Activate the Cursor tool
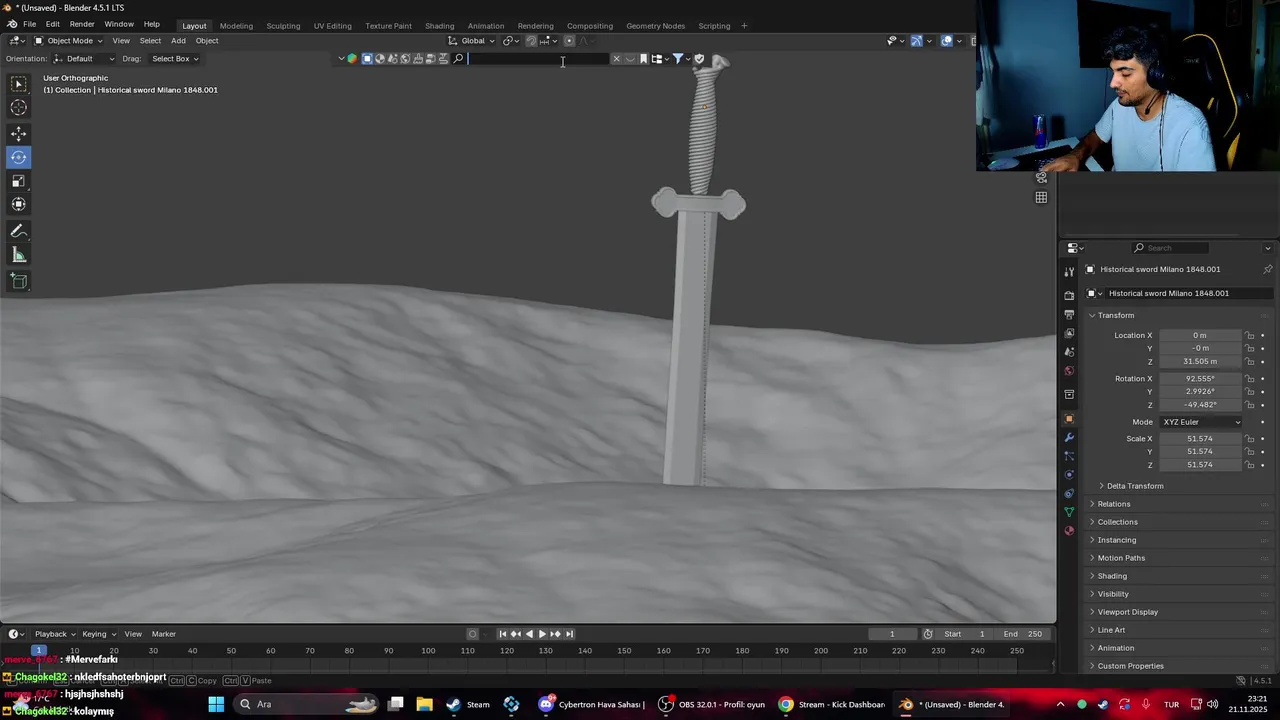1280x720 pixels. click(x=18, y=108)
